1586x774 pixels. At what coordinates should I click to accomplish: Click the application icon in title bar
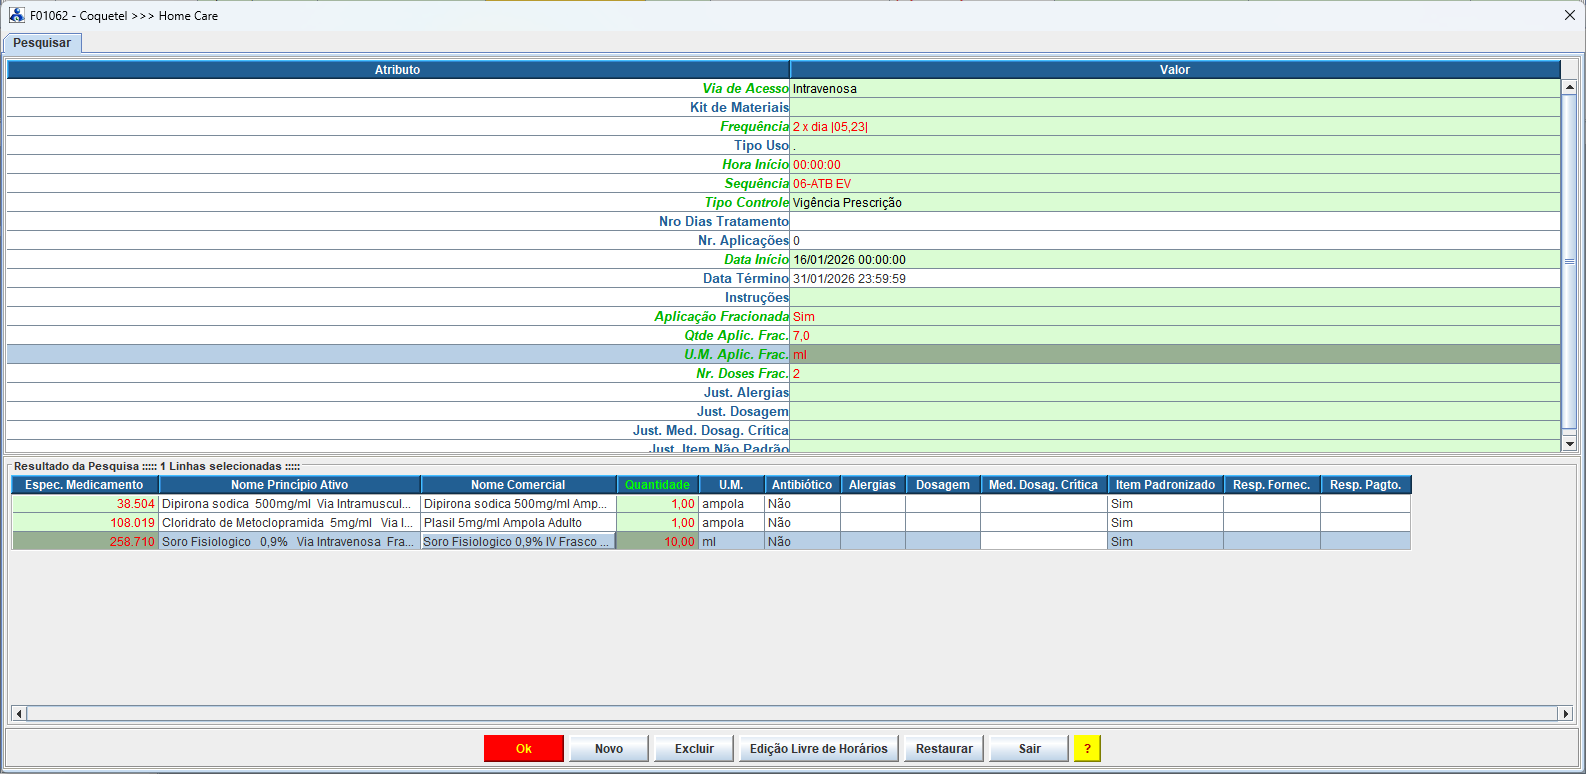16,15
